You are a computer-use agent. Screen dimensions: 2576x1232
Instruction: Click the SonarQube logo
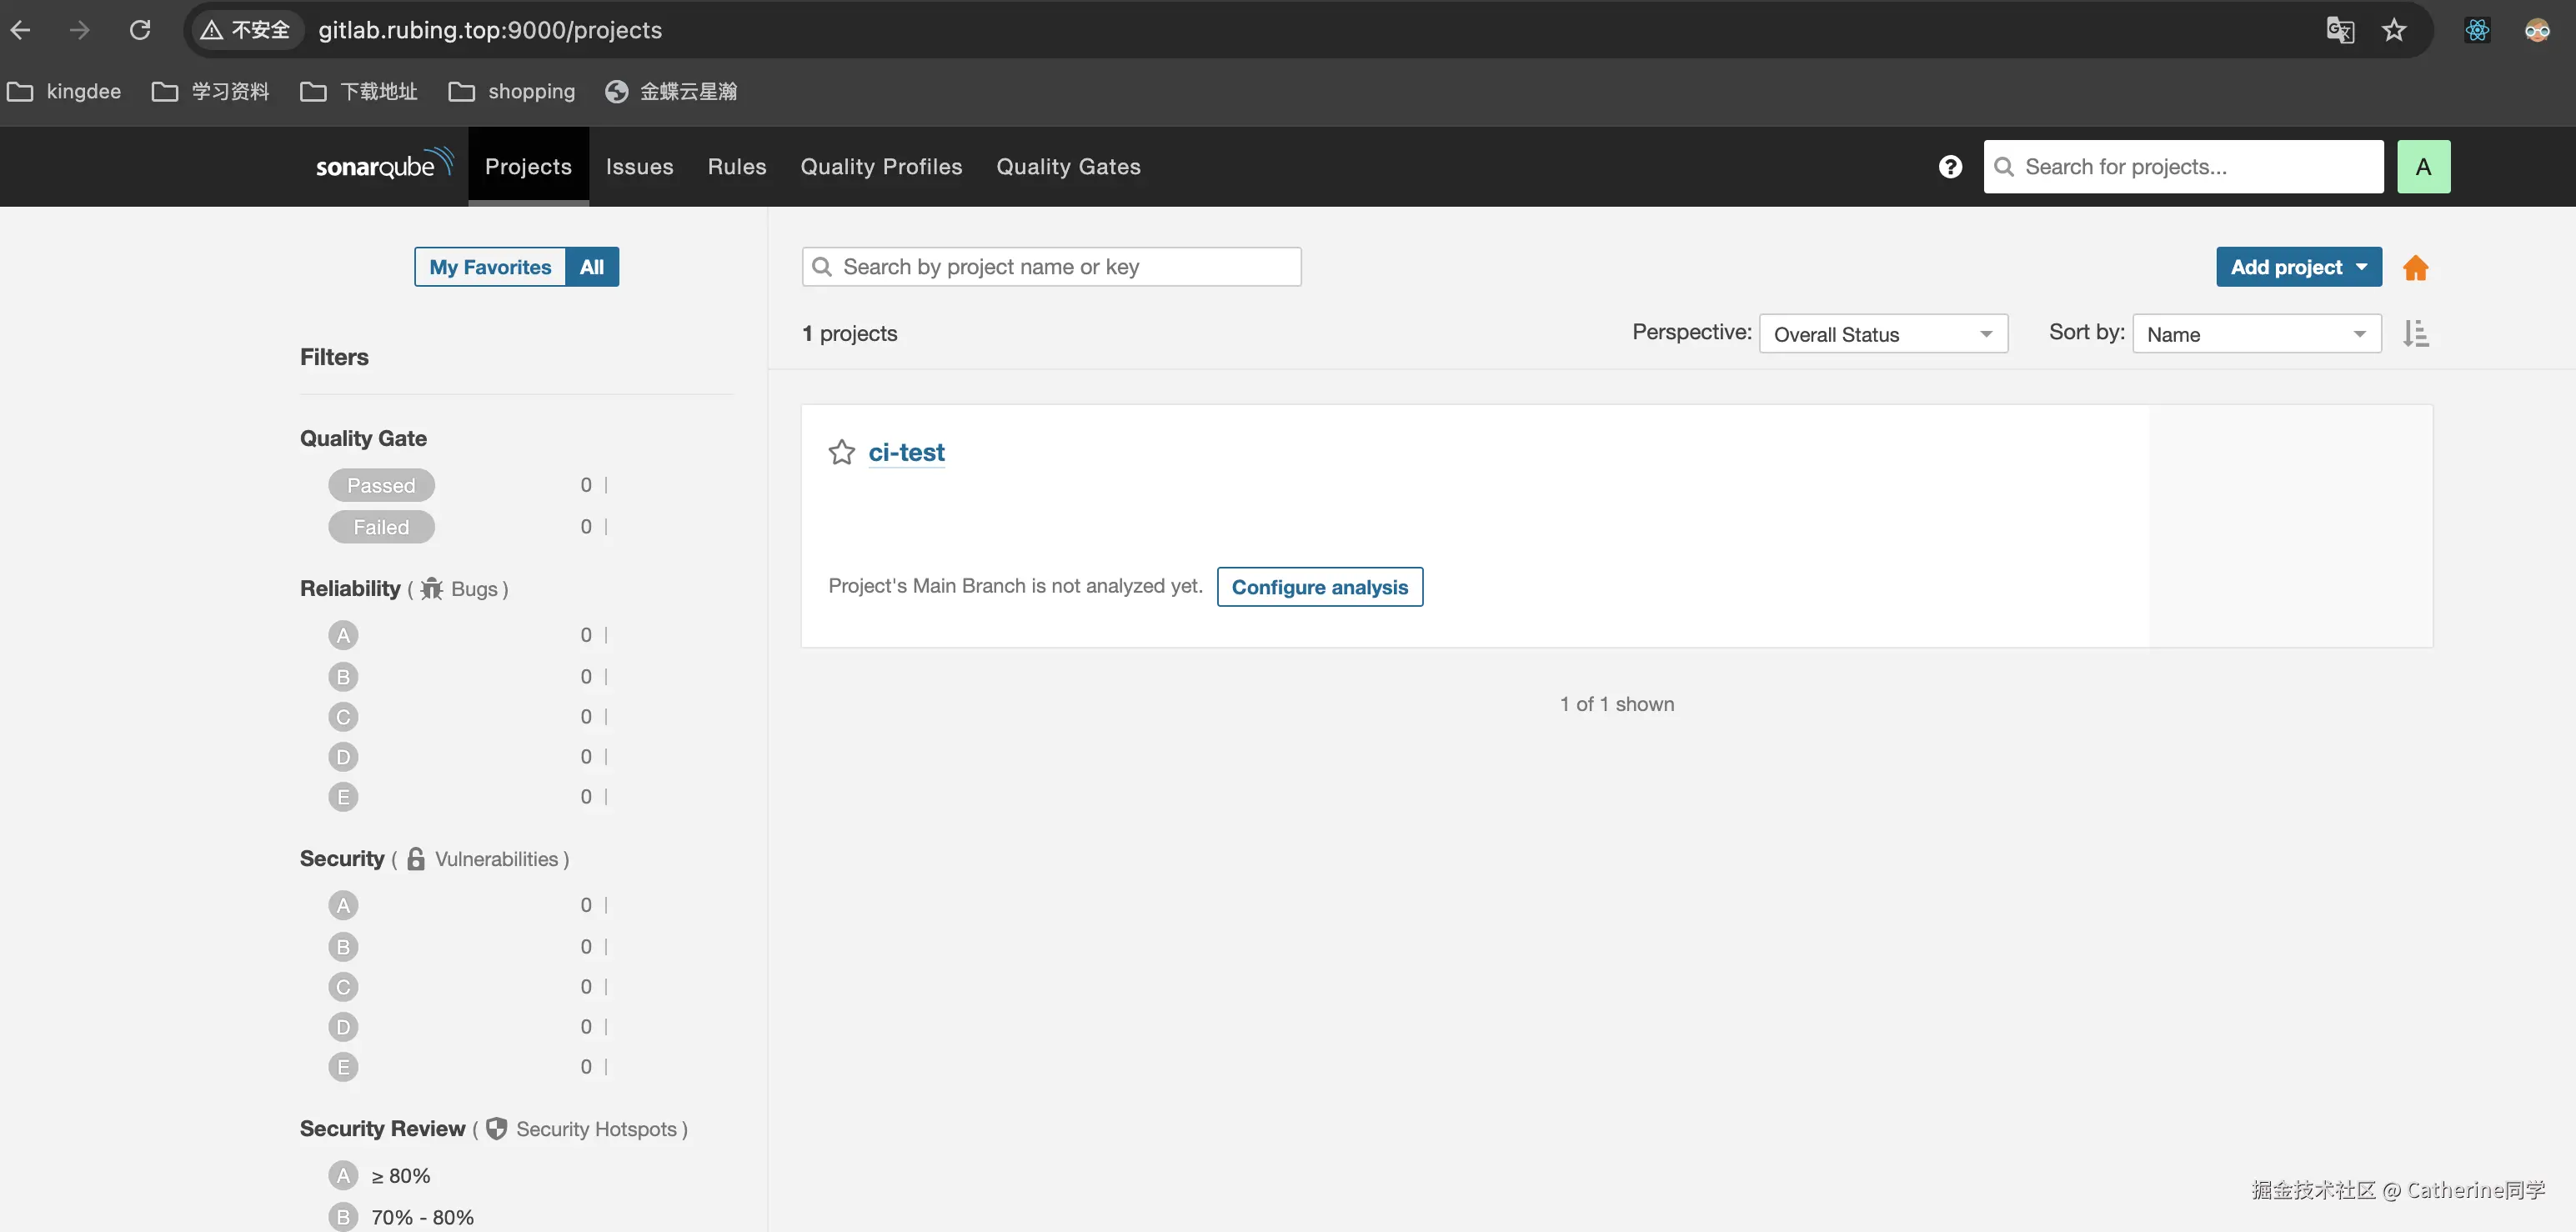(x=384, y=165)
